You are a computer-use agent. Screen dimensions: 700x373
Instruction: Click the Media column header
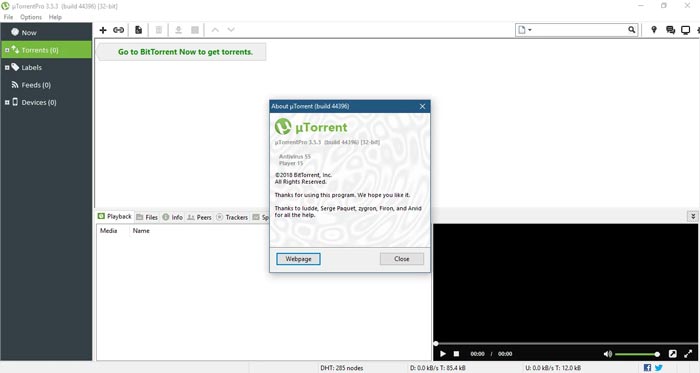[x=108, y=231]
